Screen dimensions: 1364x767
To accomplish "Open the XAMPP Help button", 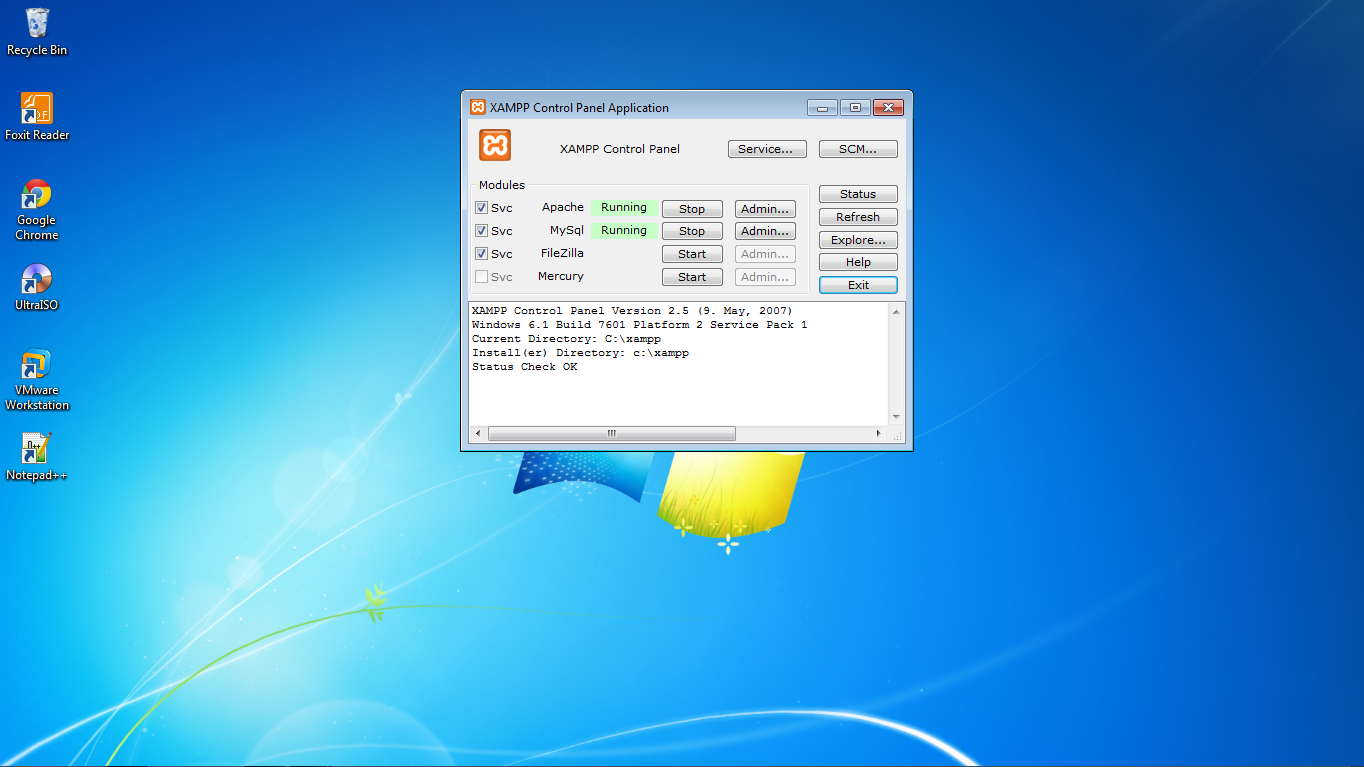I will (x=858, y=262).
